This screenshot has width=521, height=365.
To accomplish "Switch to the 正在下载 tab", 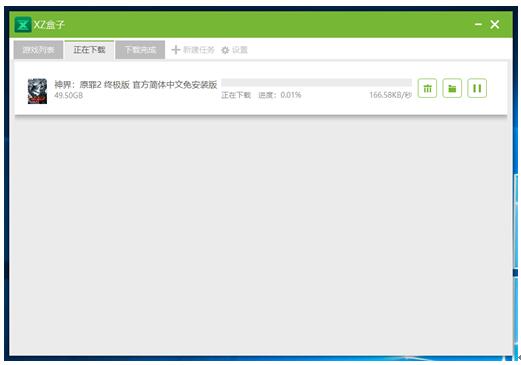I will (89, 50).
